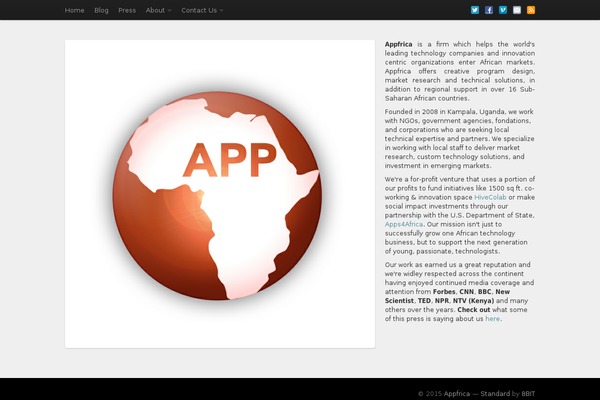Click the 'here' press link
This screenshot has height=400, width=600.
pos(492,319)
